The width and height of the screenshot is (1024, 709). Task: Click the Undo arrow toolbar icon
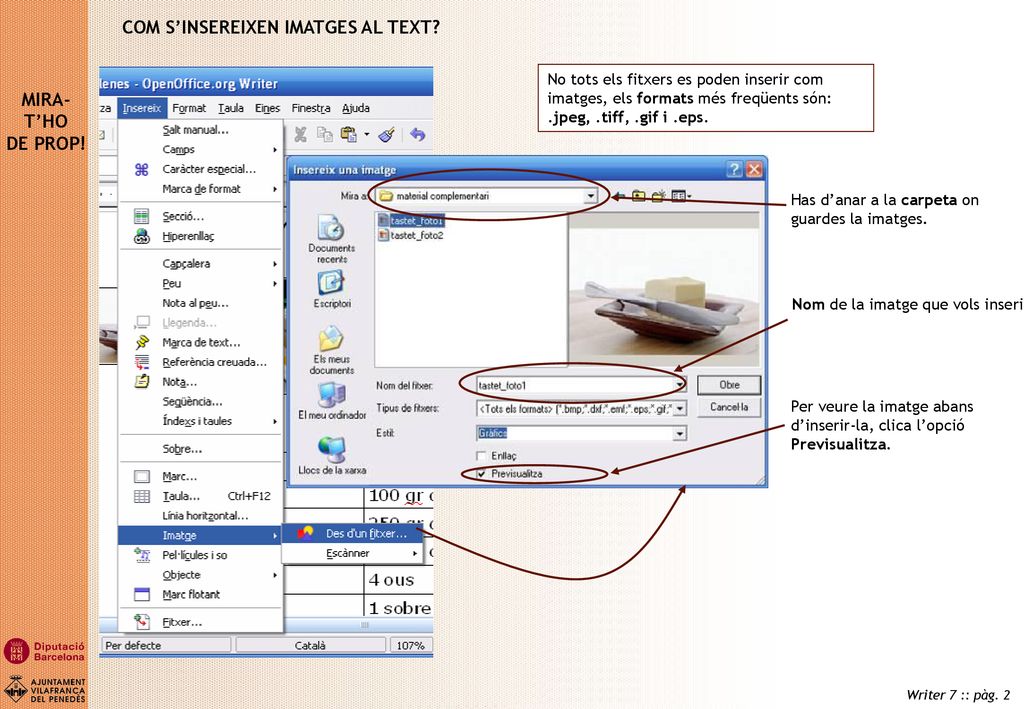point(417,134)
